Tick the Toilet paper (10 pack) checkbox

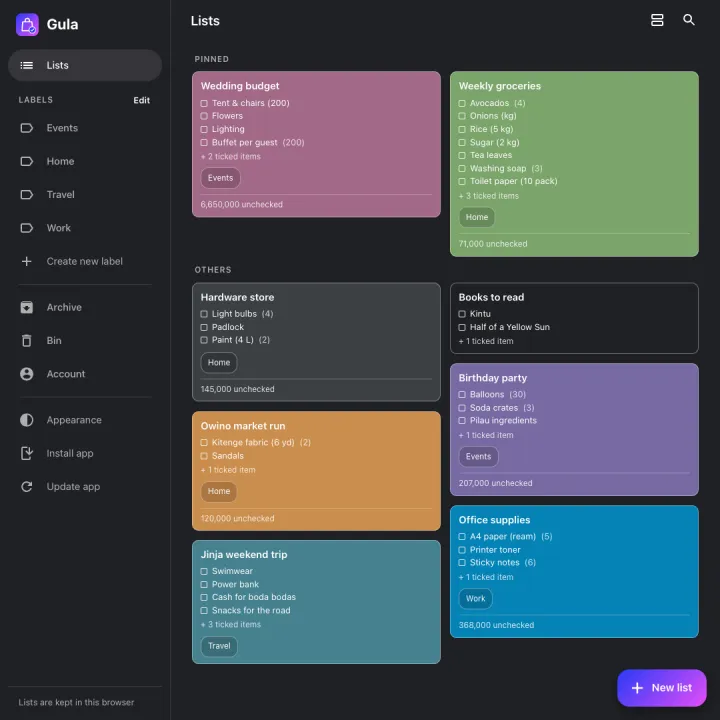pos(462,181)
